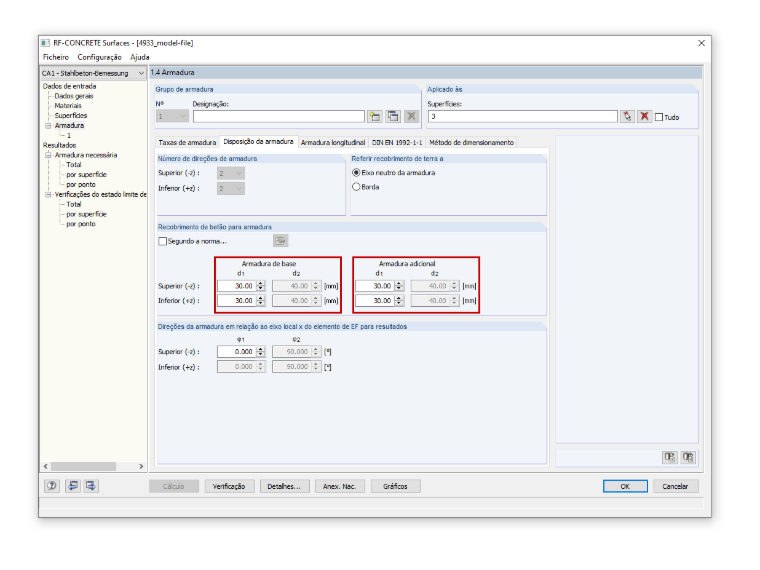Select Borda radio option

(356, 187)
